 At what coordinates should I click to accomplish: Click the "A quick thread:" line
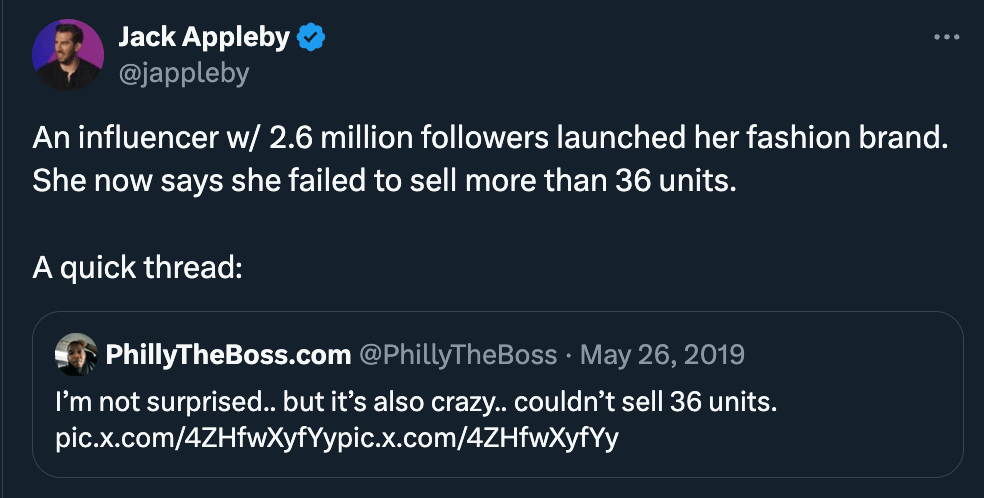coord(137,268)
